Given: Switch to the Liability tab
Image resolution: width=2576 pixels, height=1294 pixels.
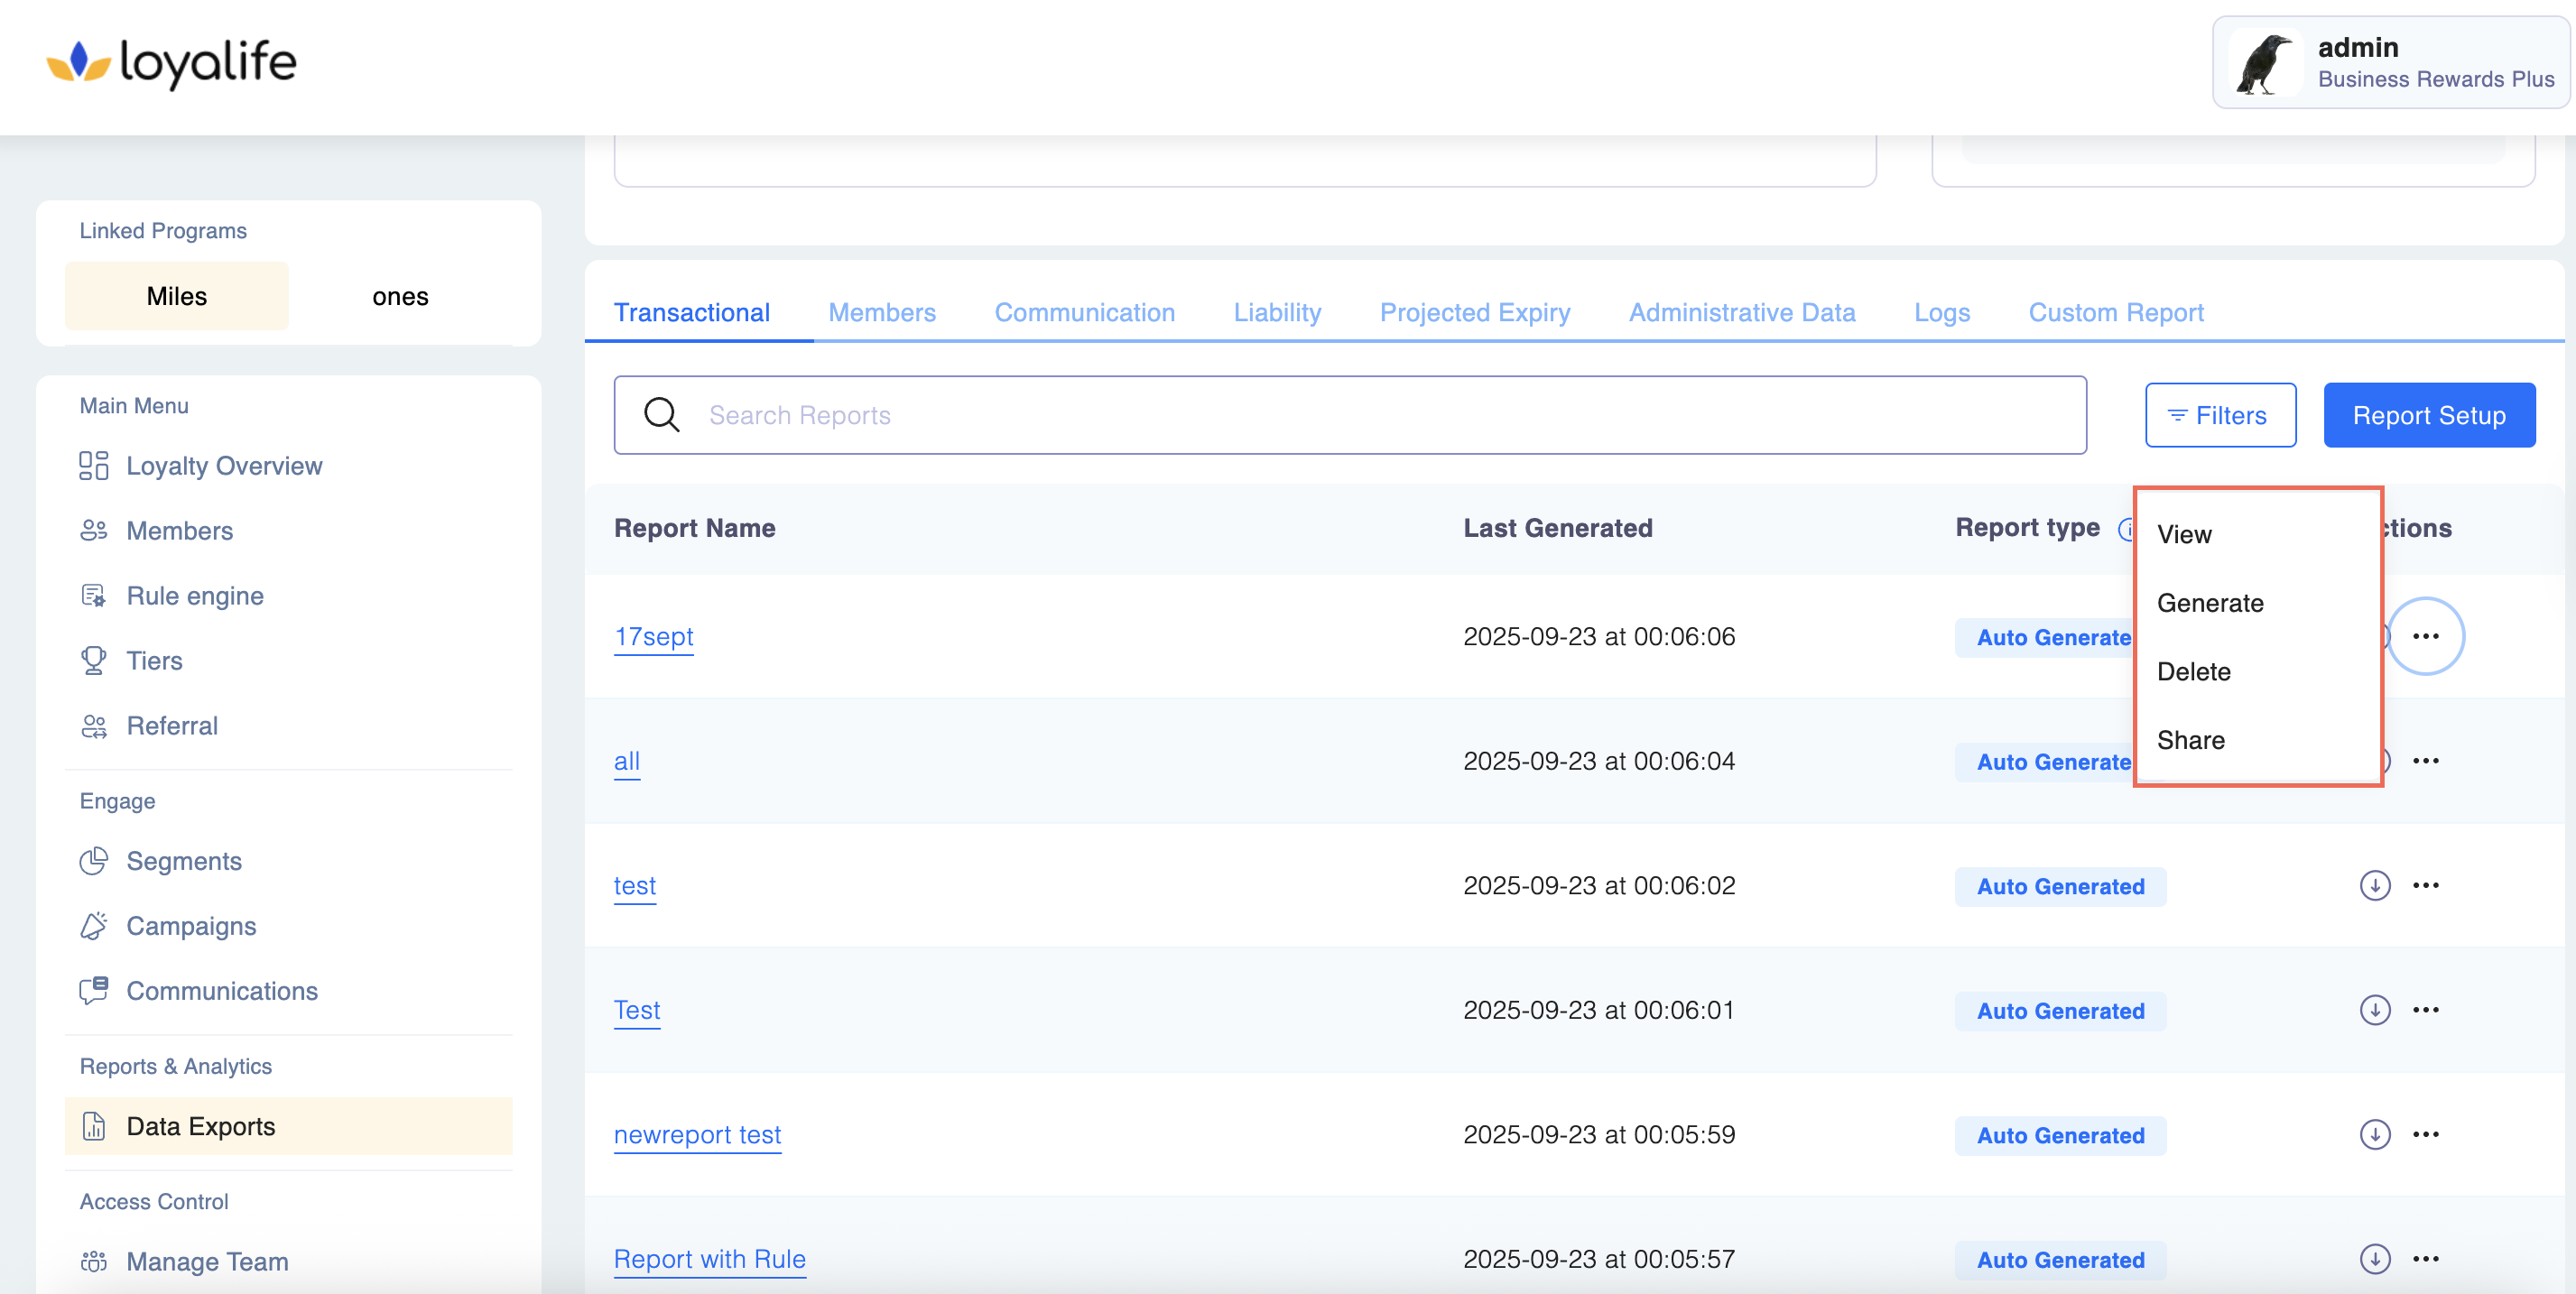Looking at the screenshot, I should 1277,313.
